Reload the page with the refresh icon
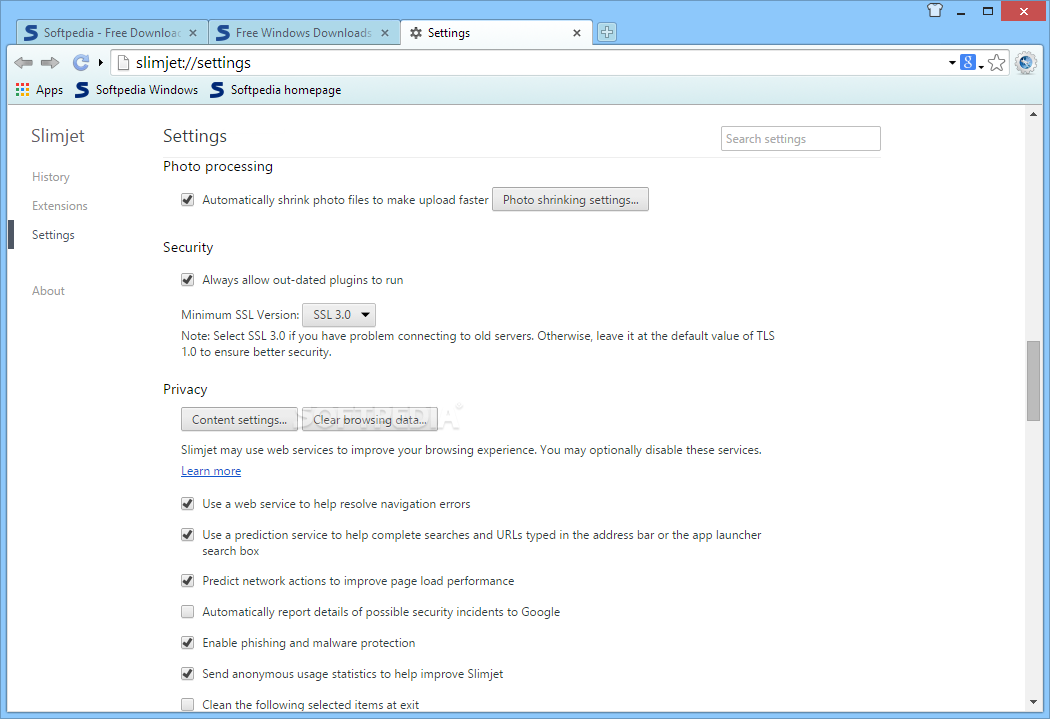 81,63
